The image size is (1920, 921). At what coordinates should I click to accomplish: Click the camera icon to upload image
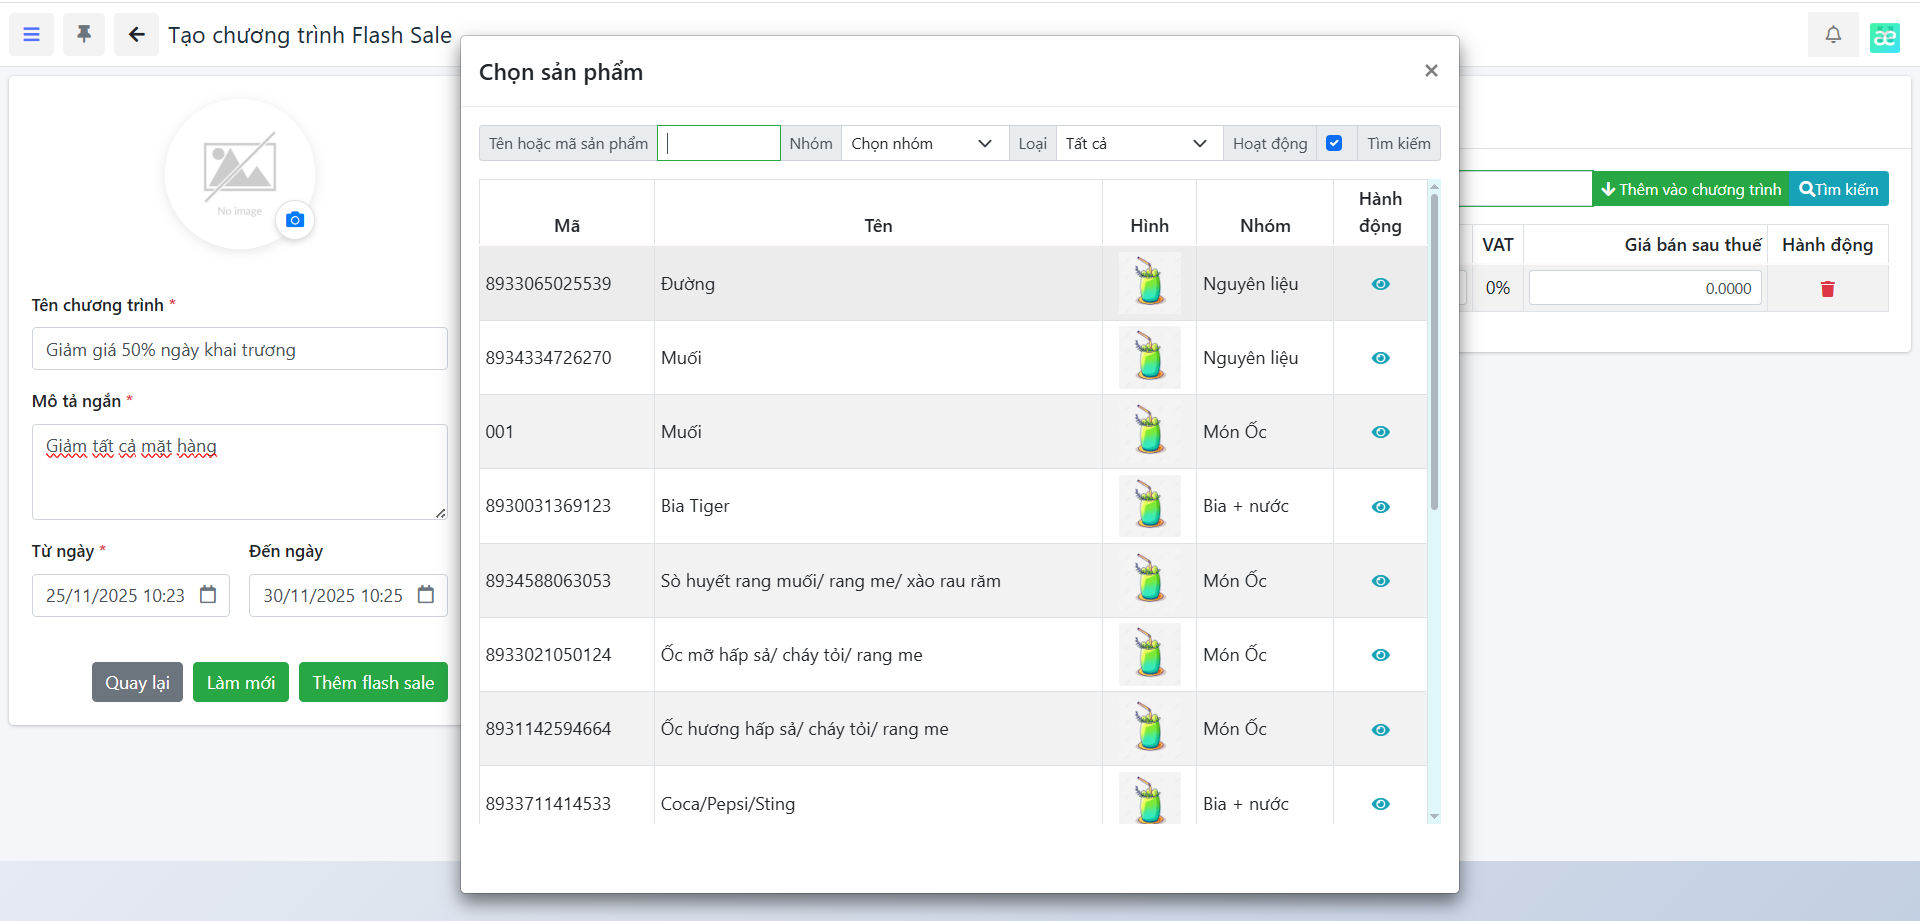295,220
